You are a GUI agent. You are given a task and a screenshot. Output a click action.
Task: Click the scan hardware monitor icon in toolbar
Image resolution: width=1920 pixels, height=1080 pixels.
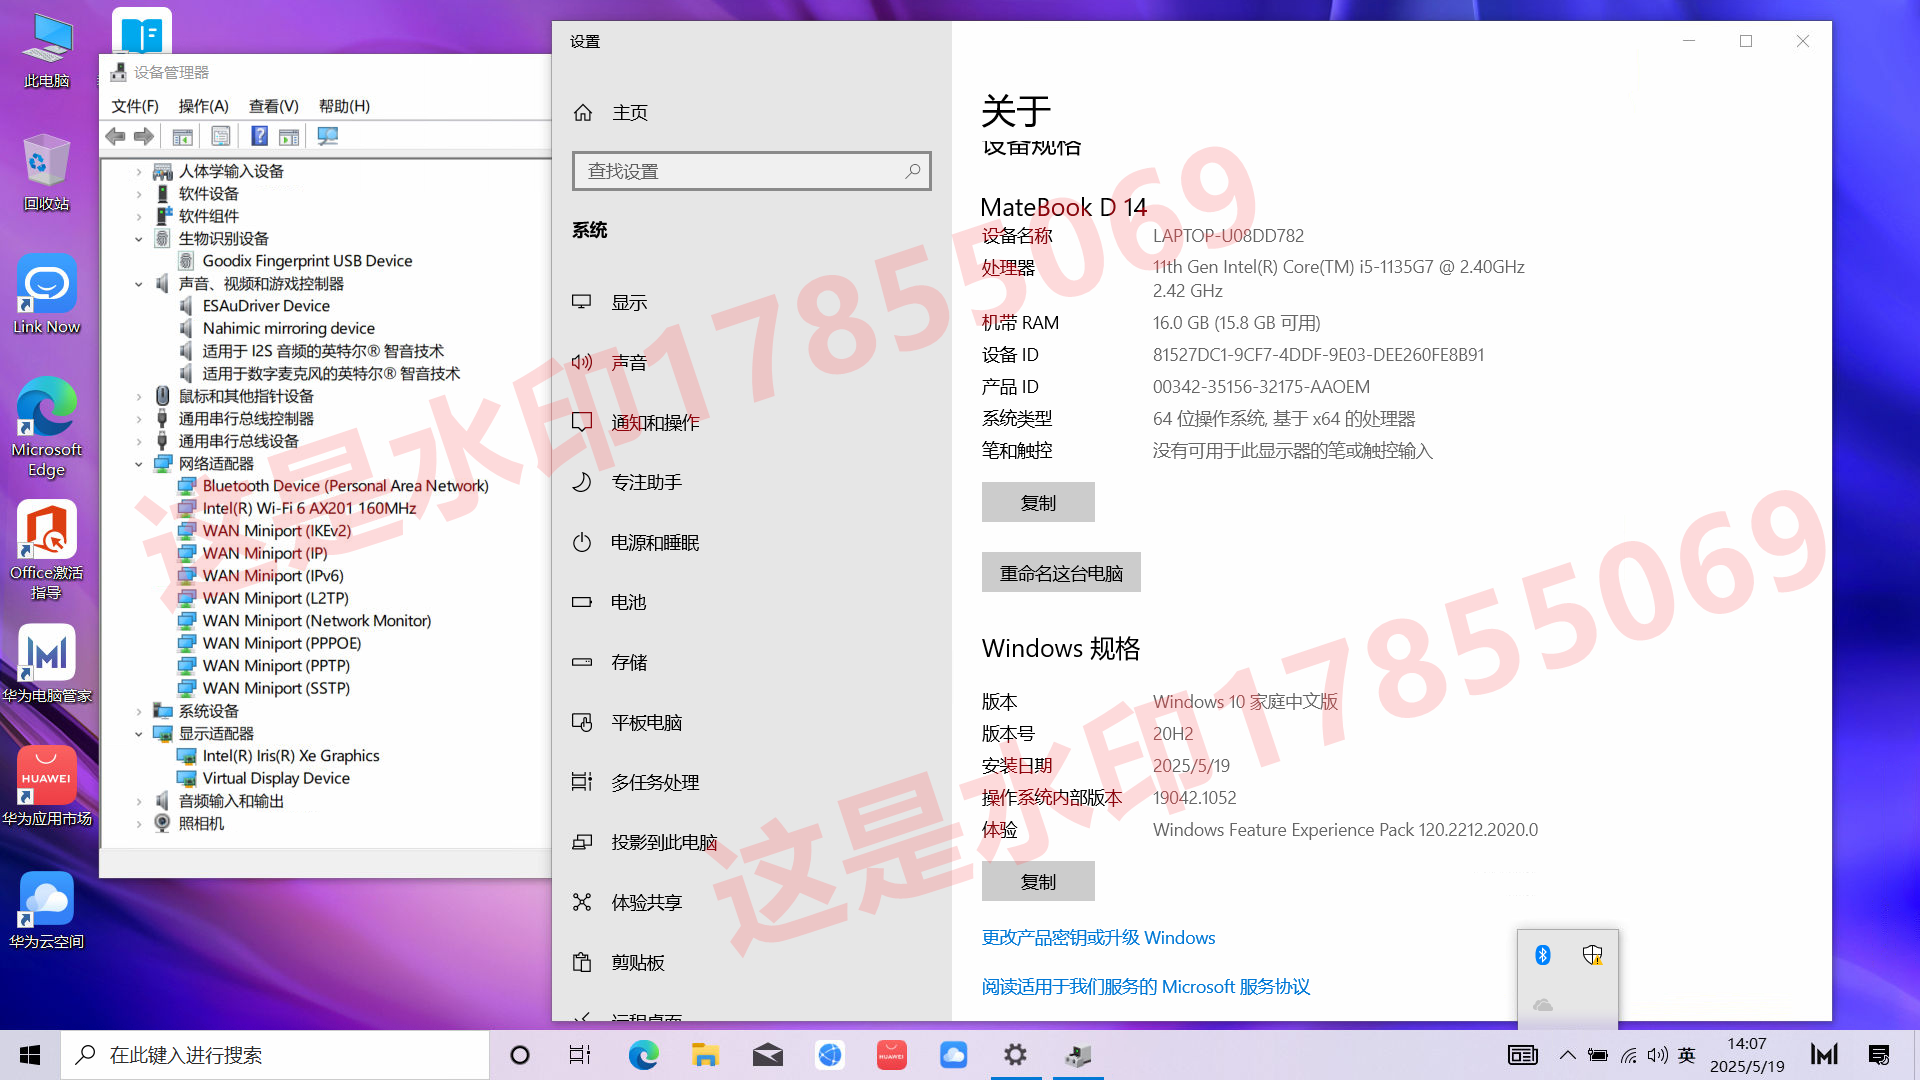point(328,136)
